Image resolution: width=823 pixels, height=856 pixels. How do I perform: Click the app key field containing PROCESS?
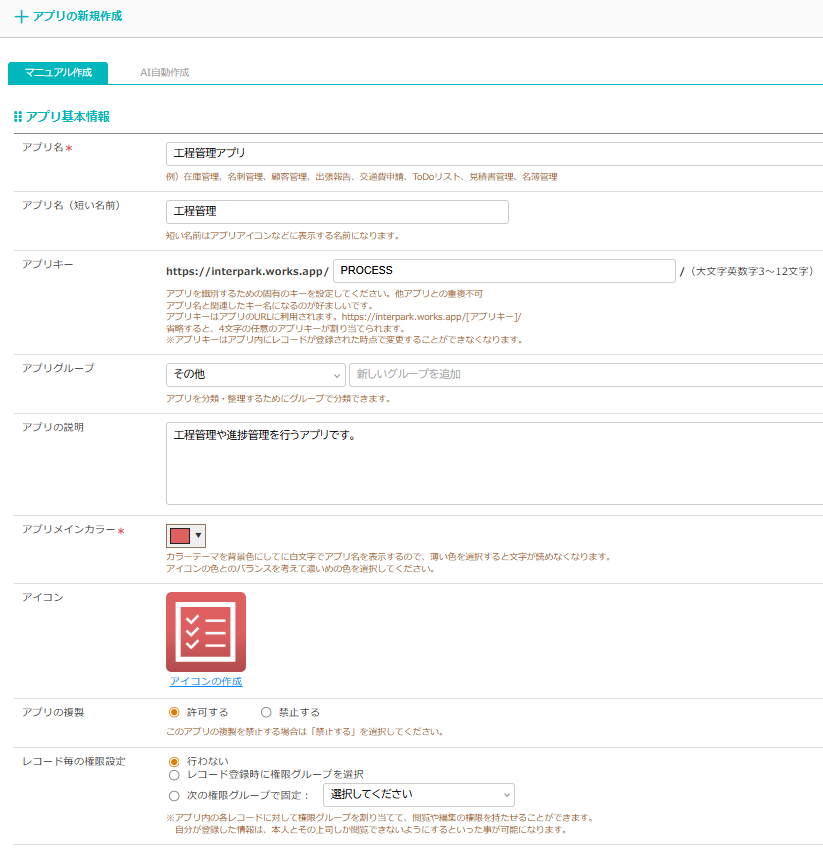(504, 271)
